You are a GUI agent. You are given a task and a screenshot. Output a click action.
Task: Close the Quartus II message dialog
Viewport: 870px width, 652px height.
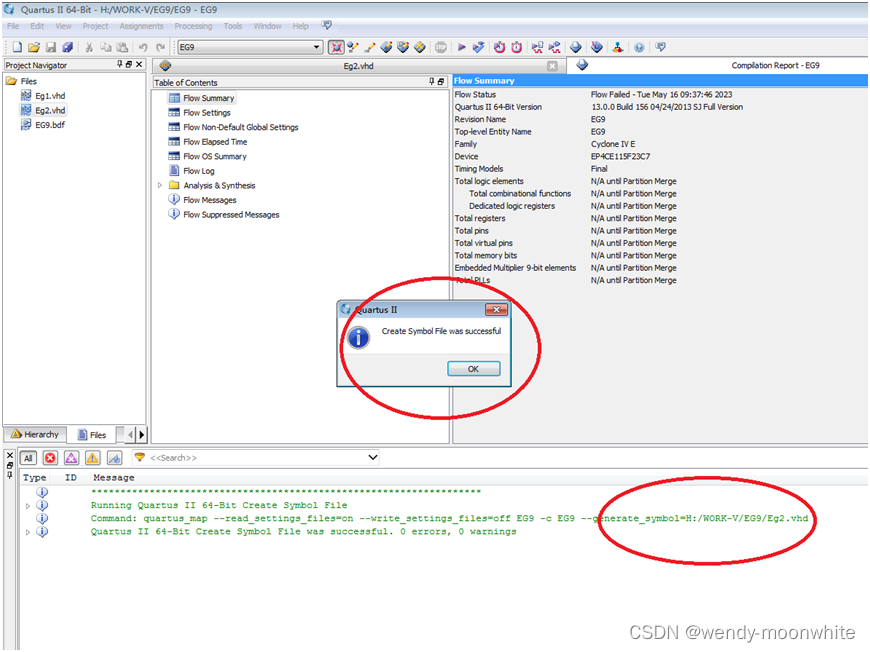pos(497,310)
